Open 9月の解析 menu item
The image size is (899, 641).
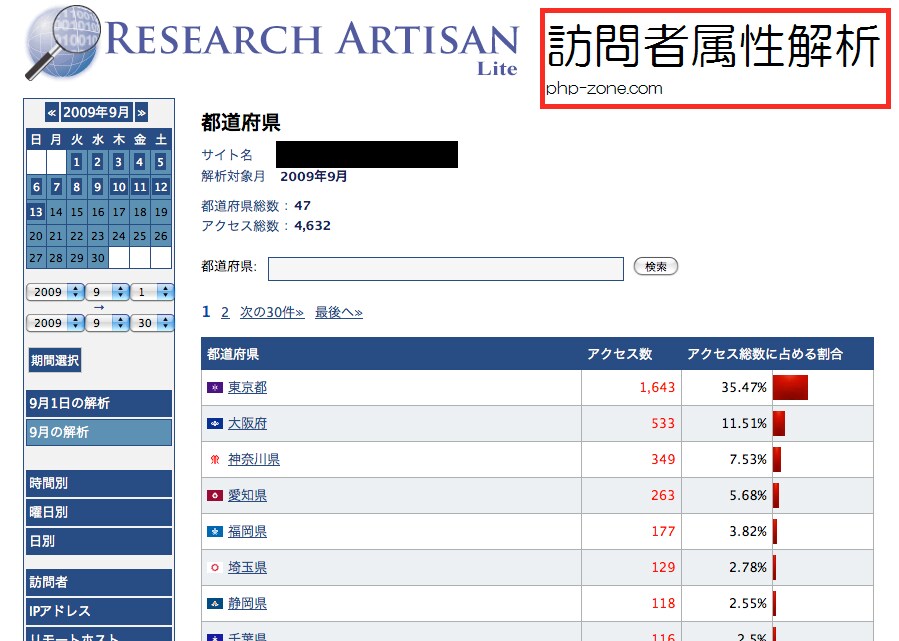pos(99,432)
